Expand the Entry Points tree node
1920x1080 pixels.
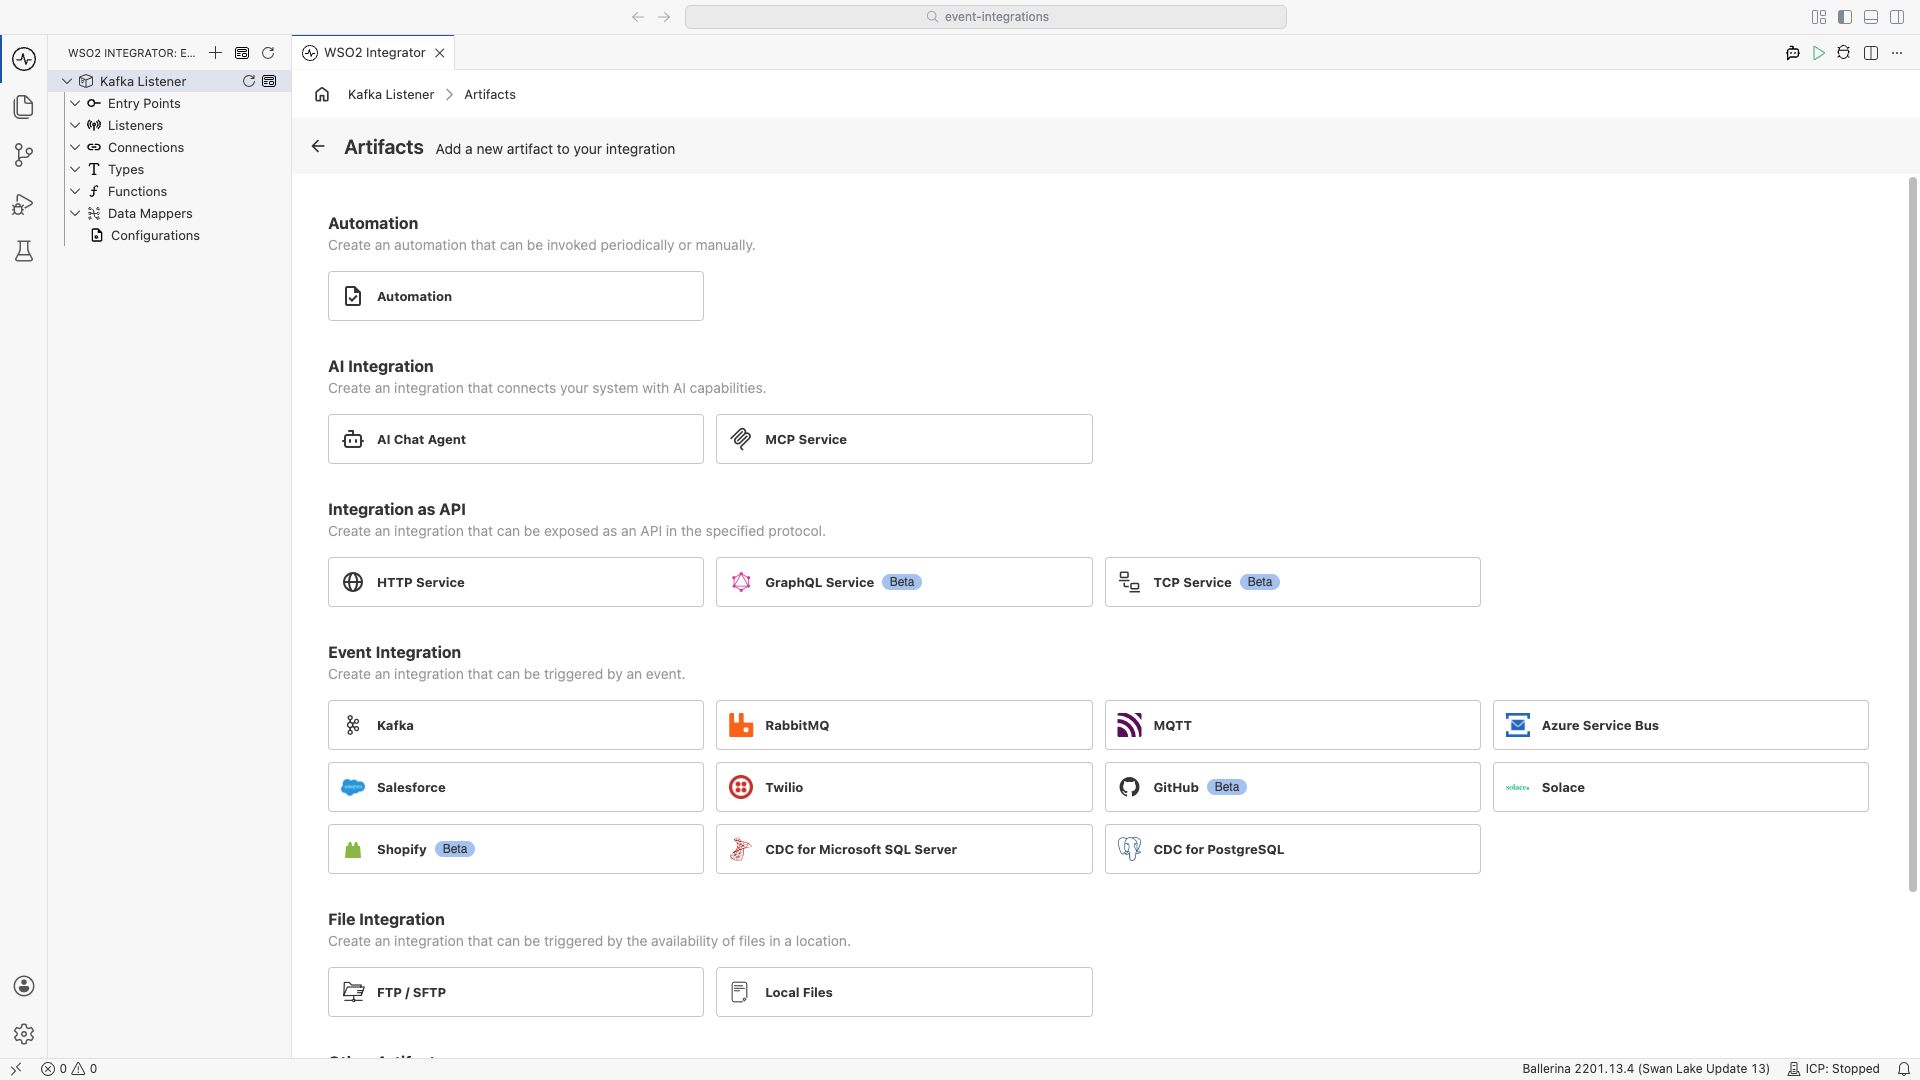pos(75,103)
